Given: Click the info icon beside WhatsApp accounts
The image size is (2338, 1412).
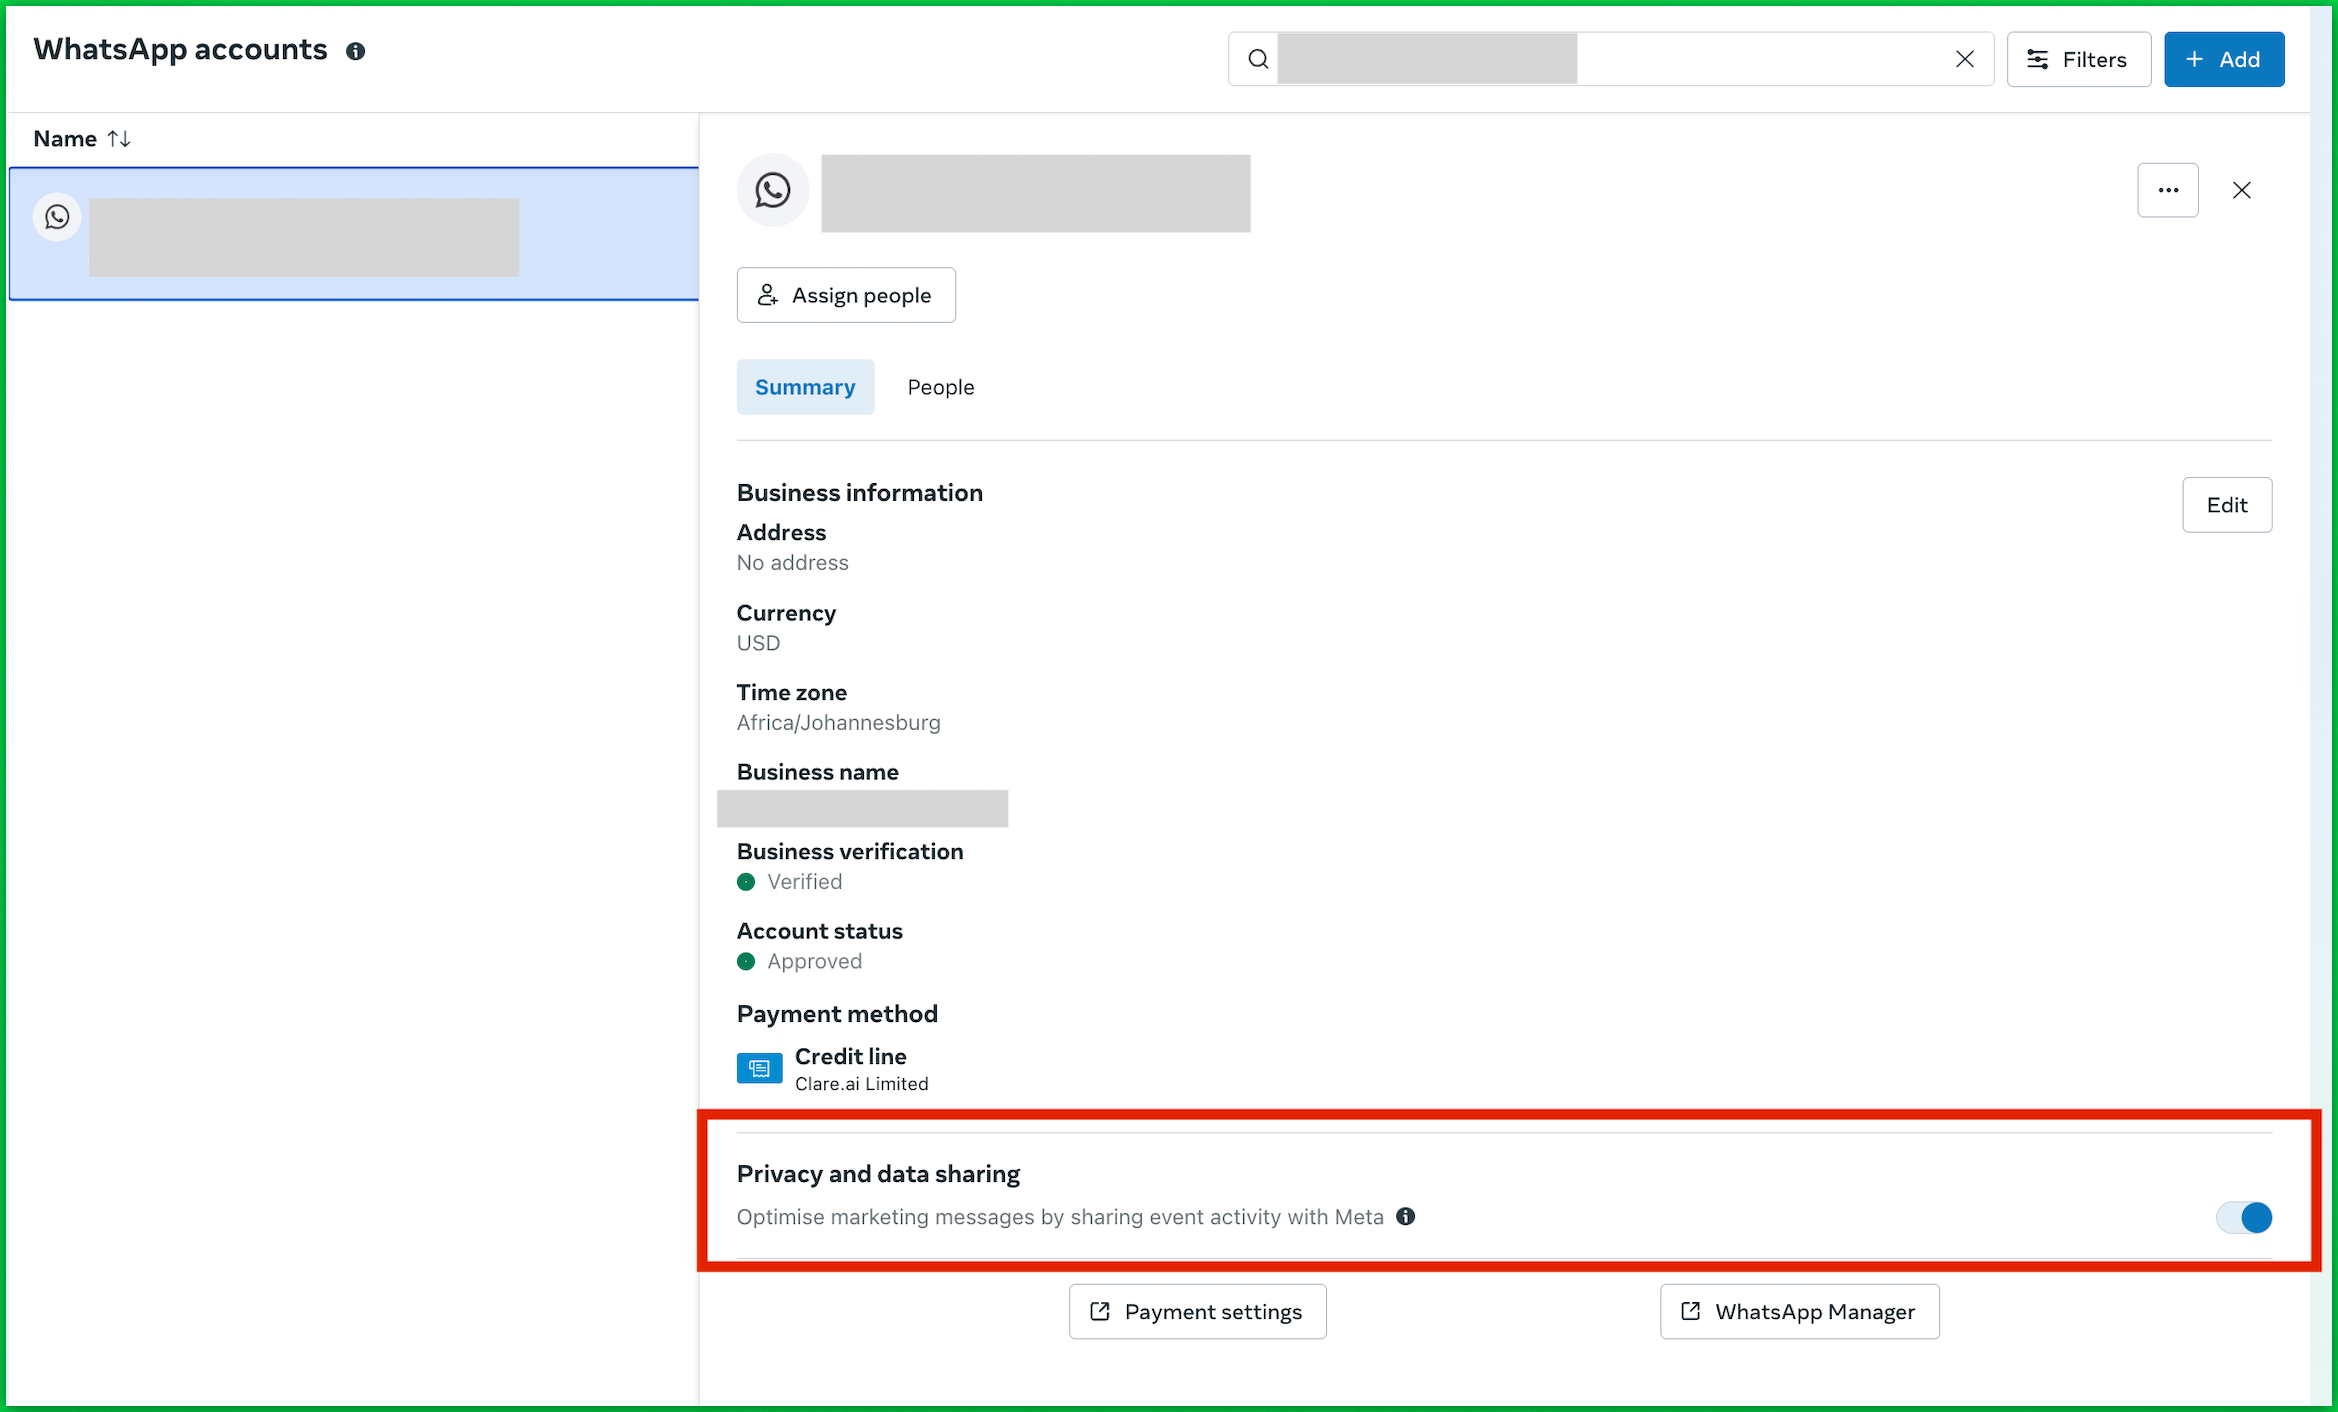Looking at the screenshot, I should (355, 51).
